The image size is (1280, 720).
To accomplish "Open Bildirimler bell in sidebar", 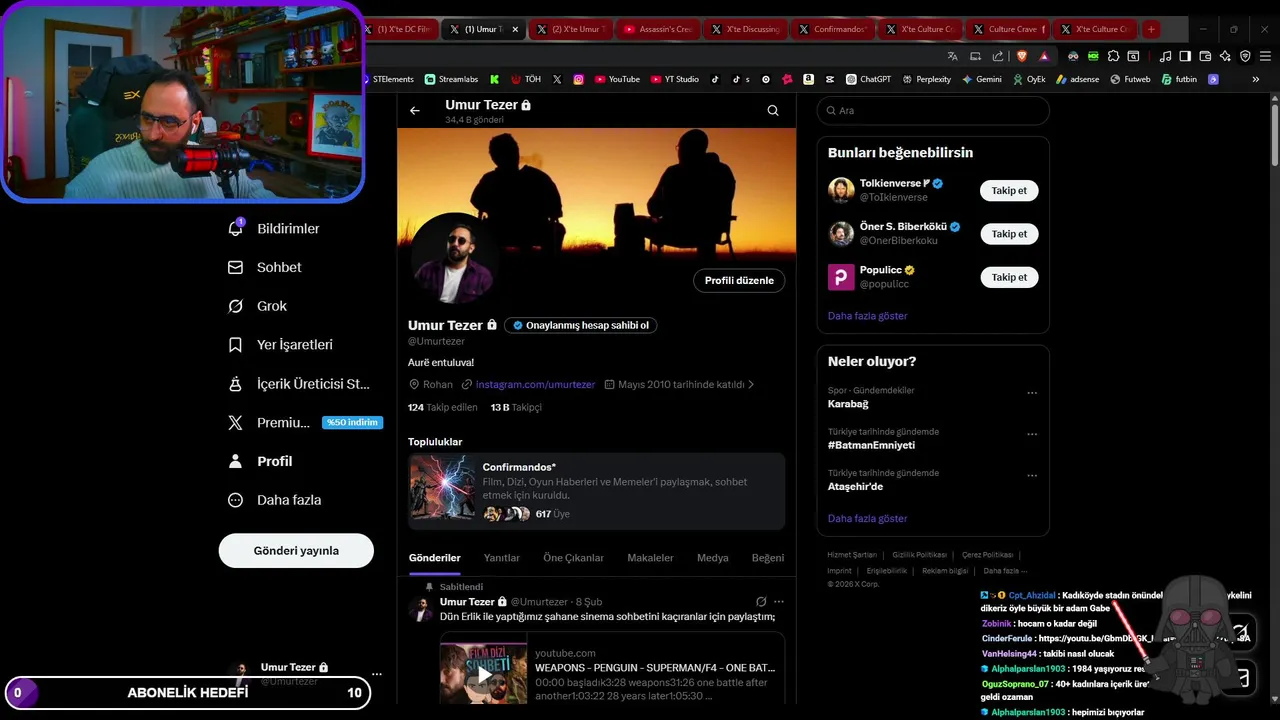I will 275,229.
